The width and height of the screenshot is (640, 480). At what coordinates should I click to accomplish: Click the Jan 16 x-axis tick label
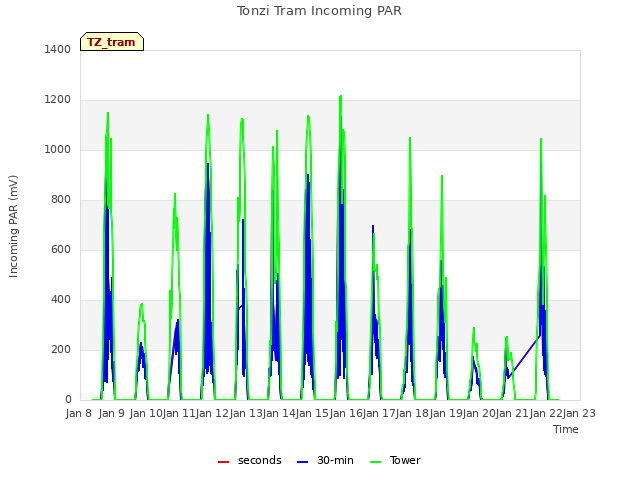[346, 413]
